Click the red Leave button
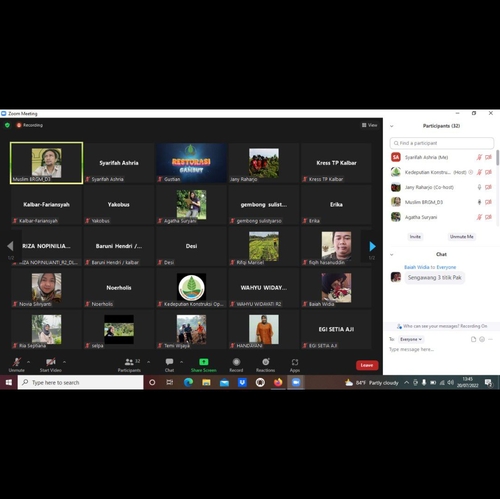This screenshot has width=500, height=499. [367, 365]
